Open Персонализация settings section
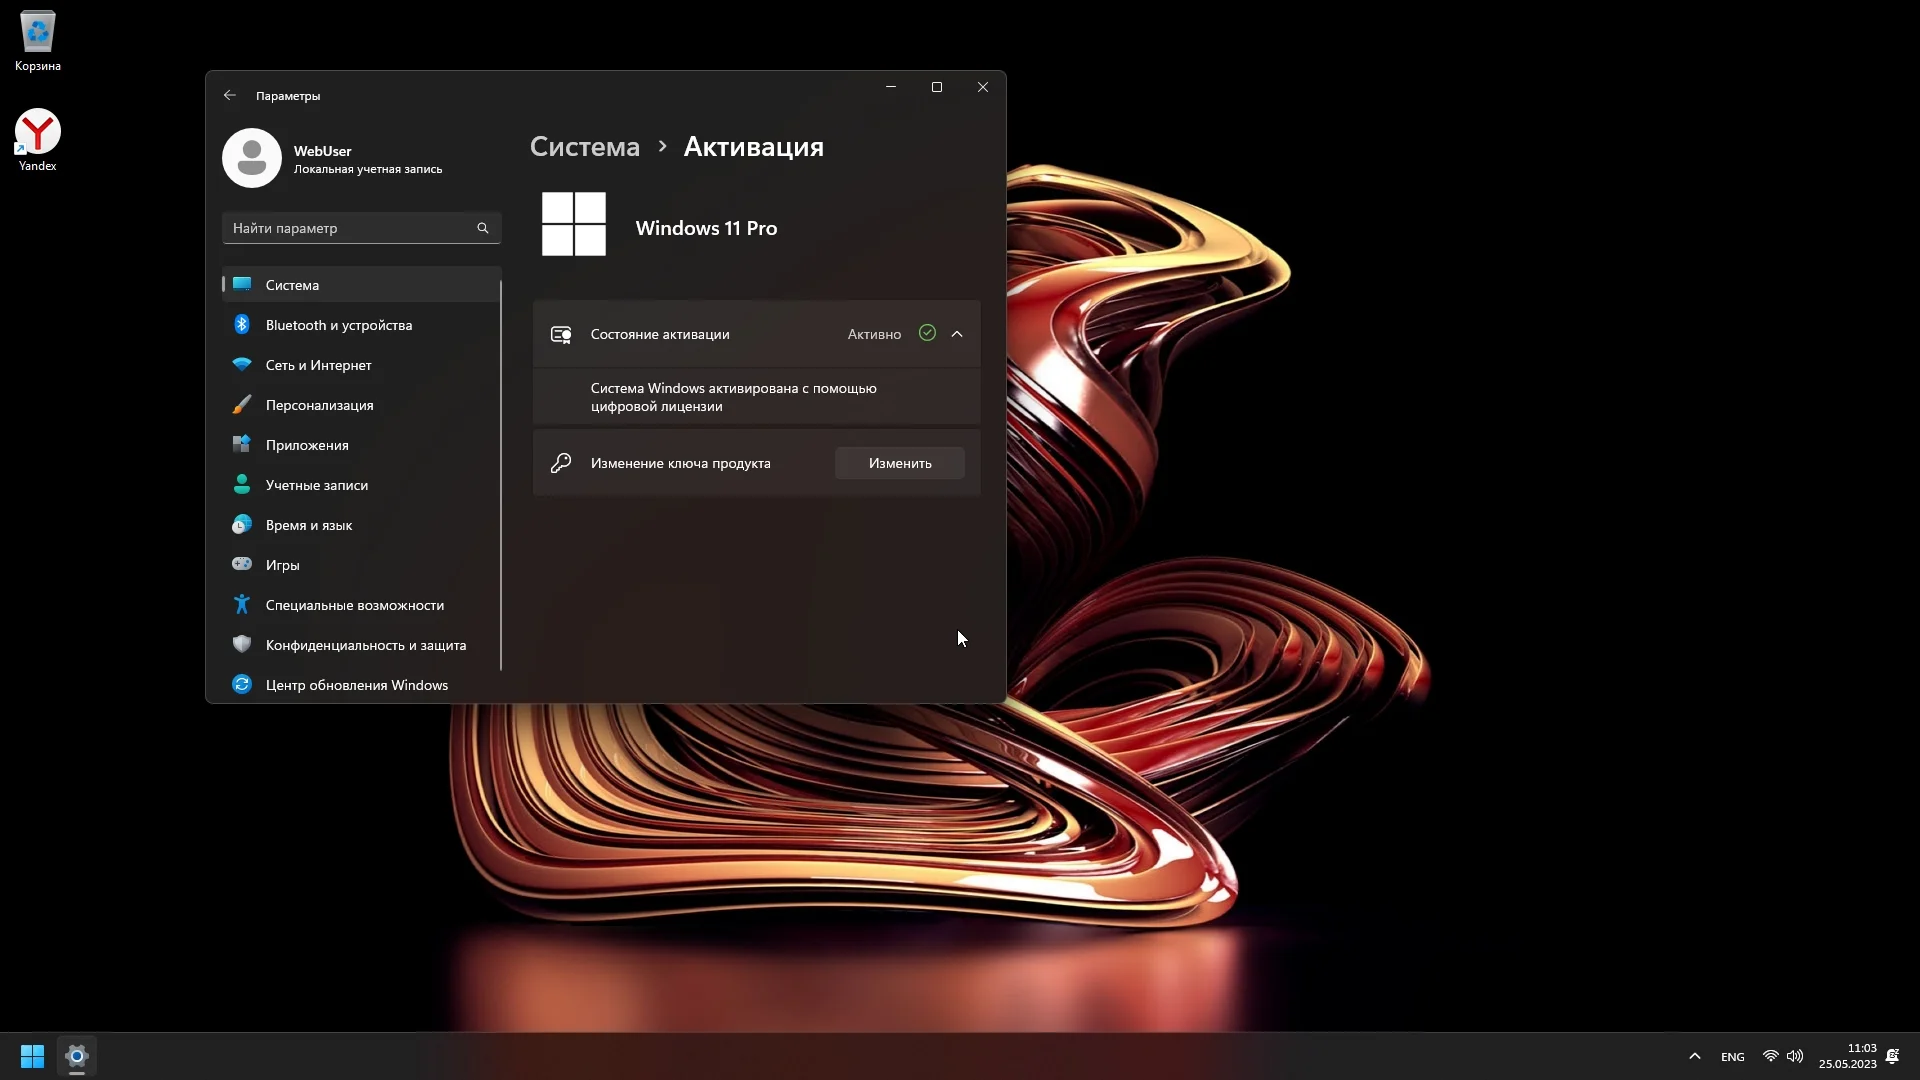The width and height of the screenshot is (1920, 1080). click(319, 405)
